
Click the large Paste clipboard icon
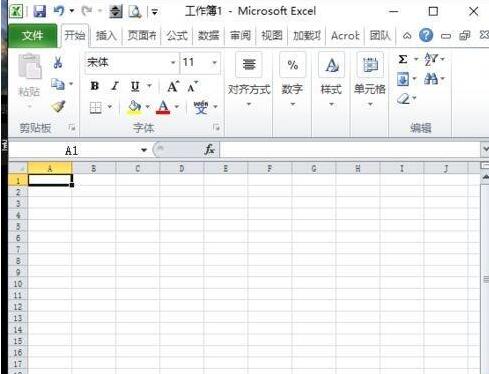(30, 66)
